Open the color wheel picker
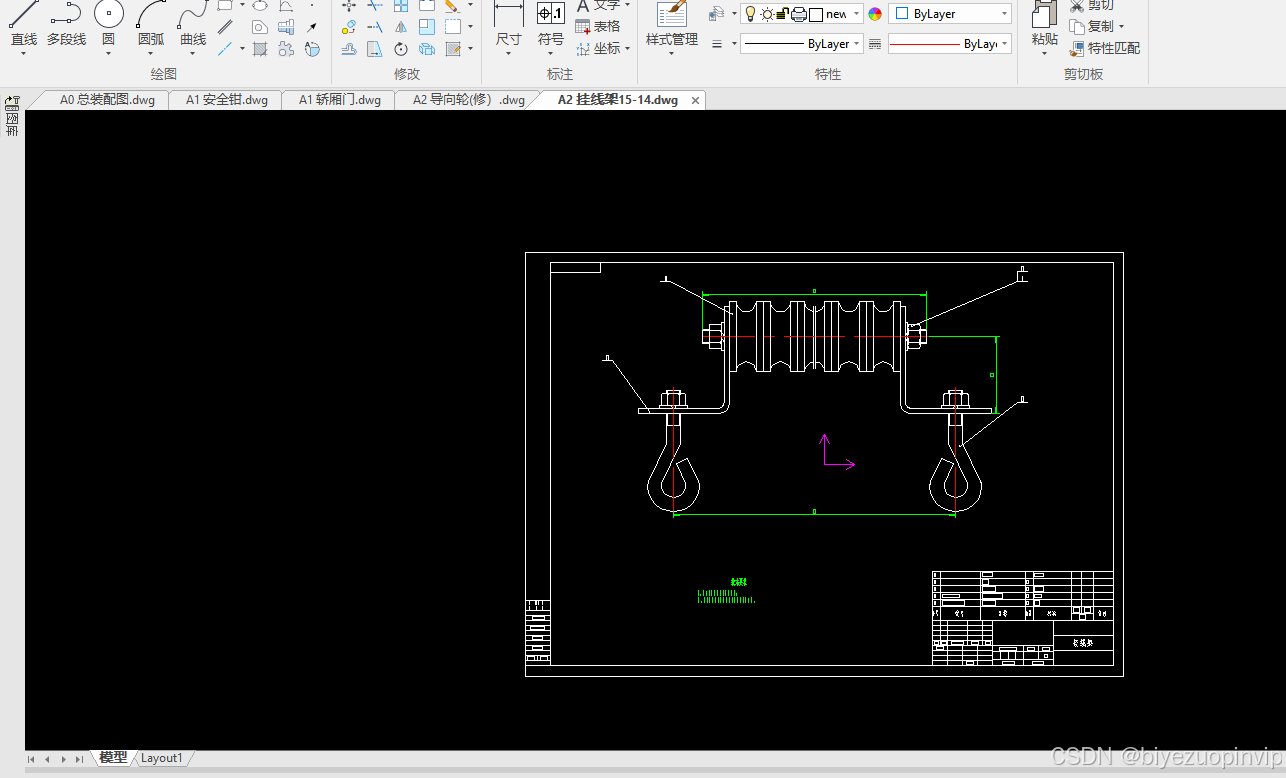The height and width of the screenshot is (778, 1286). pos(875,14)
